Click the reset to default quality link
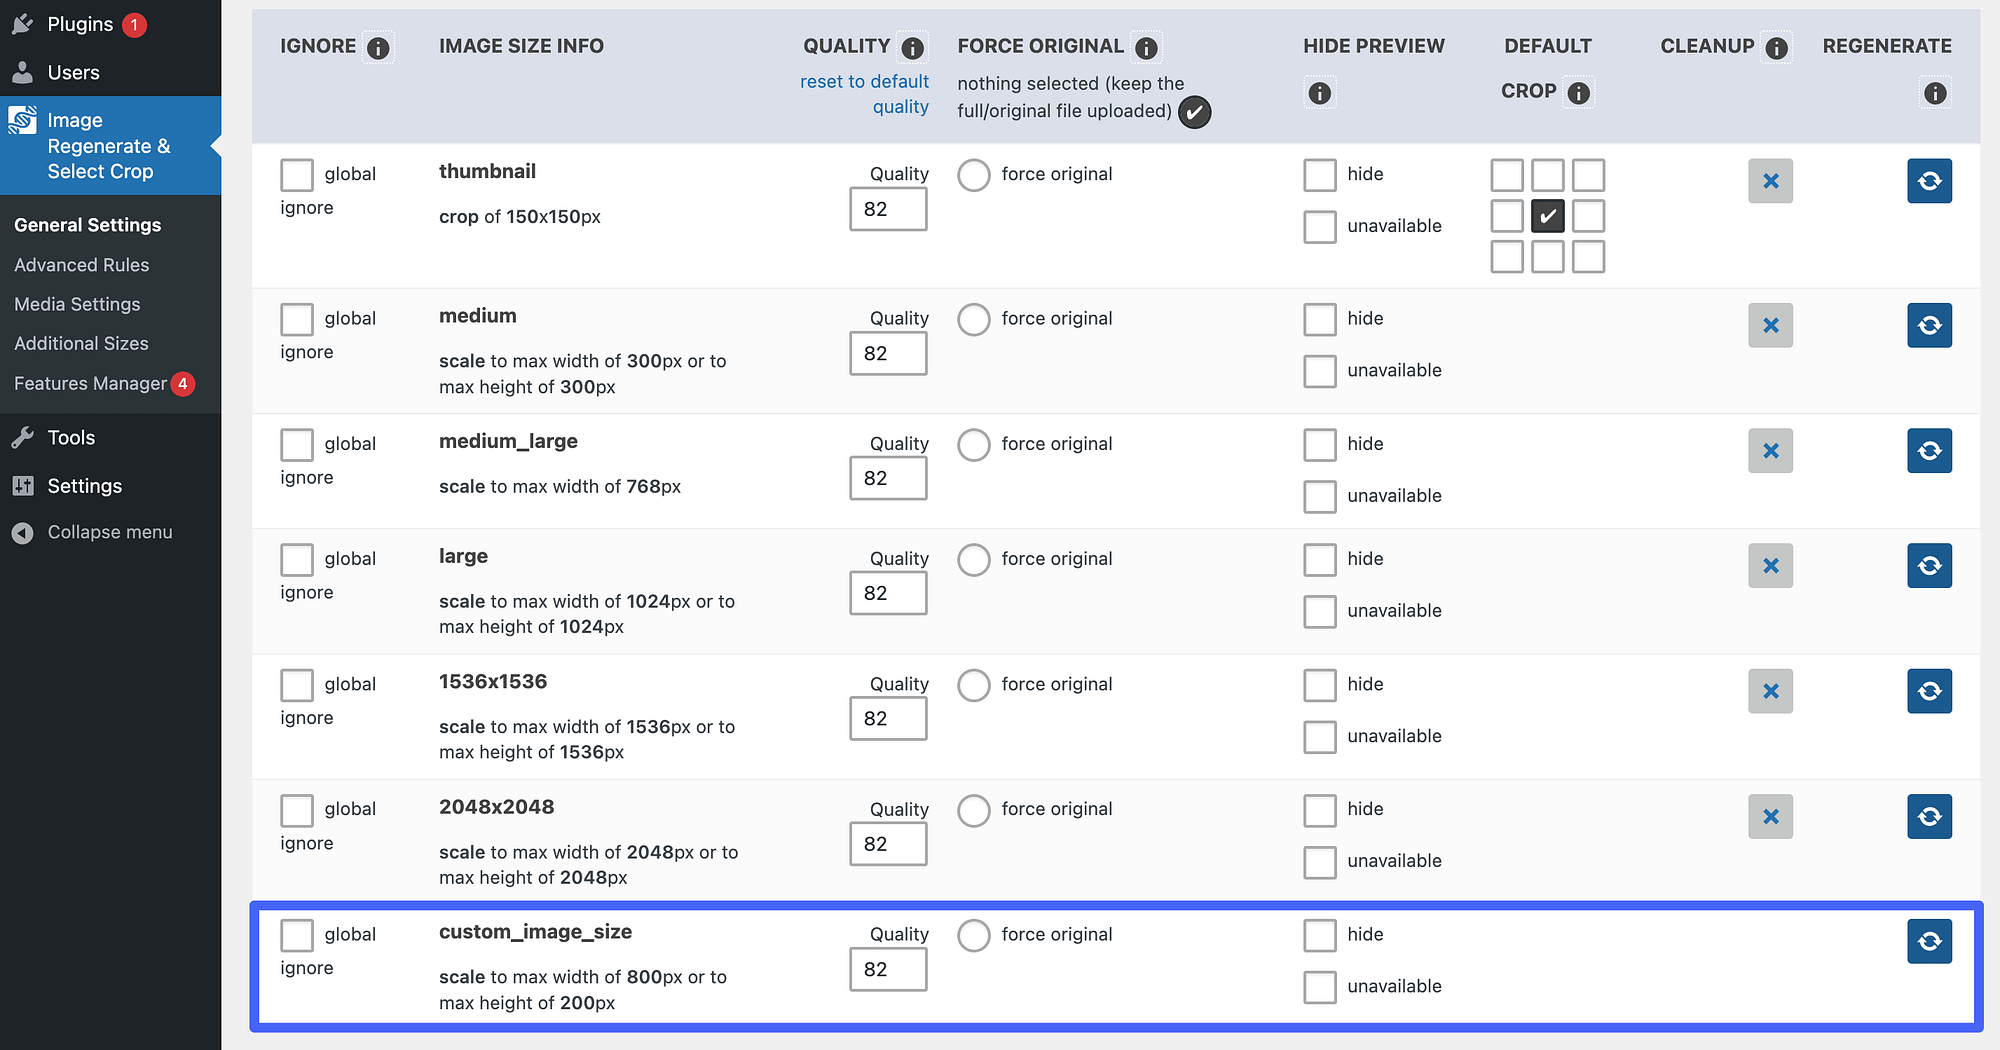The image size is (2000, 1050). point(864,93)
